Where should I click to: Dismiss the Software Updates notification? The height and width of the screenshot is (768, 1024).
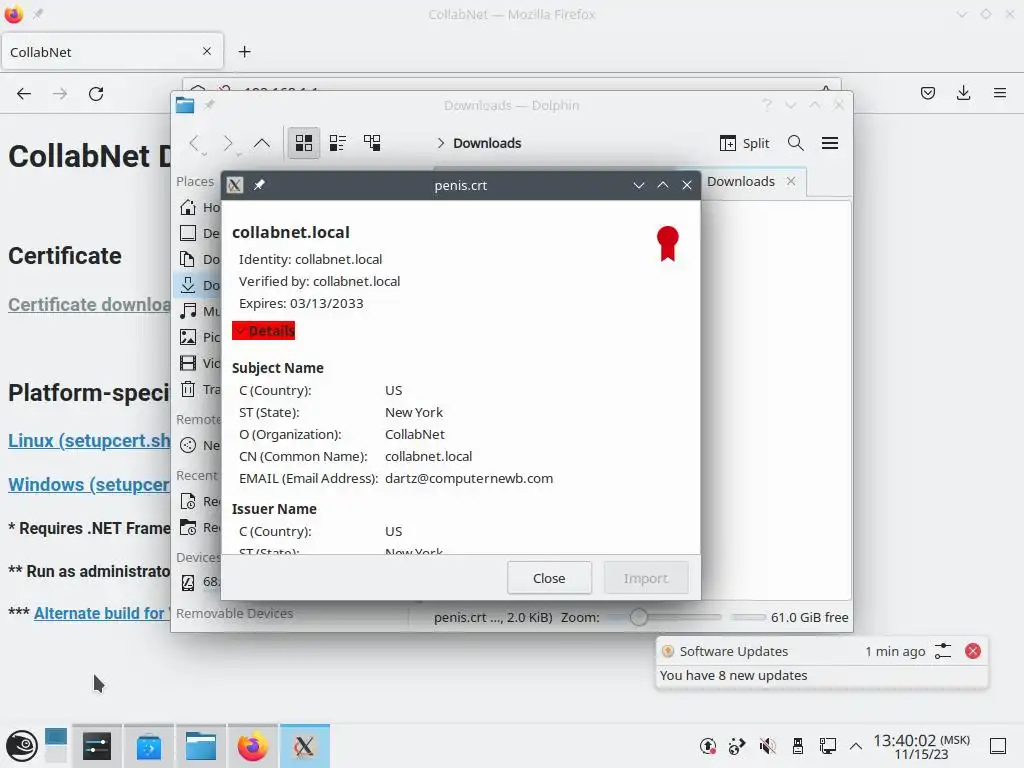click(x=972, y=651)
